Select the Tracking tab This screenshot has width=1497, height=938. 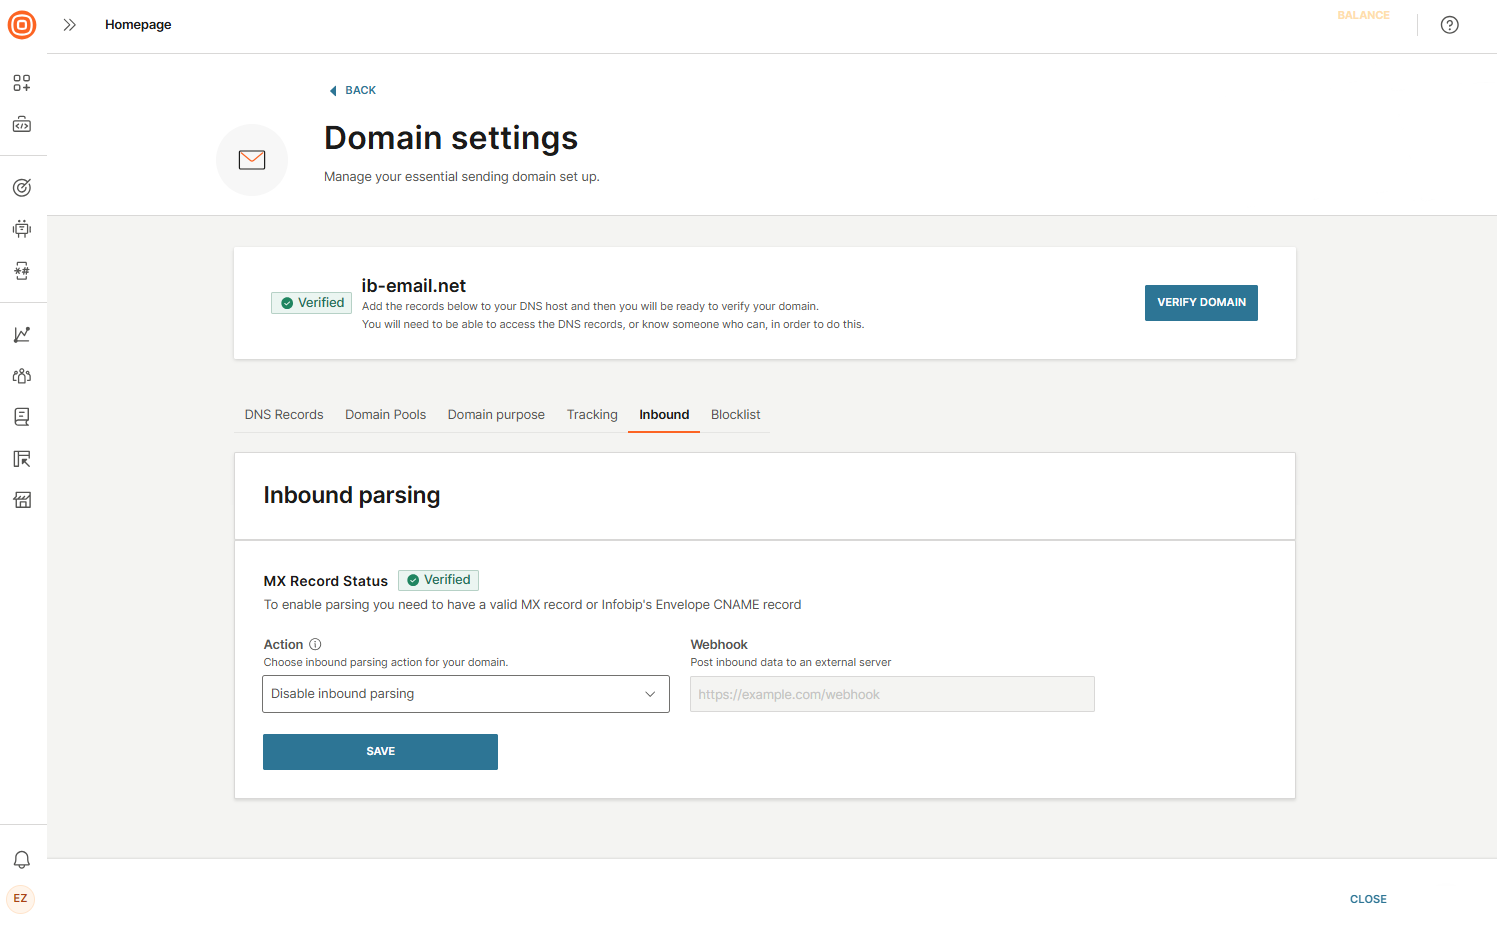(592, 415)
